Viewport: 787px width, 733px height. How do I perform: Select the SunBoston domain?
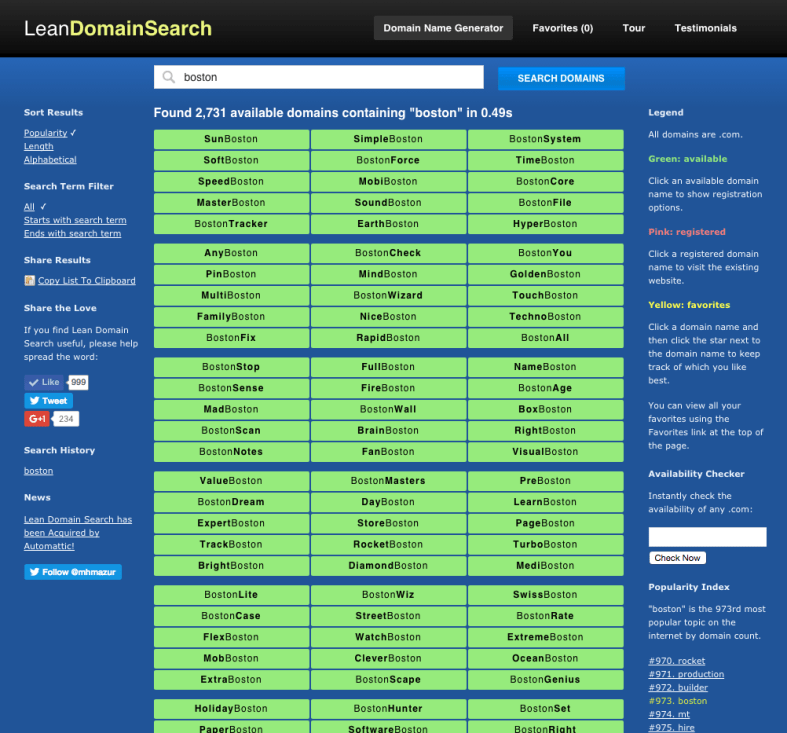click(231, 139)
